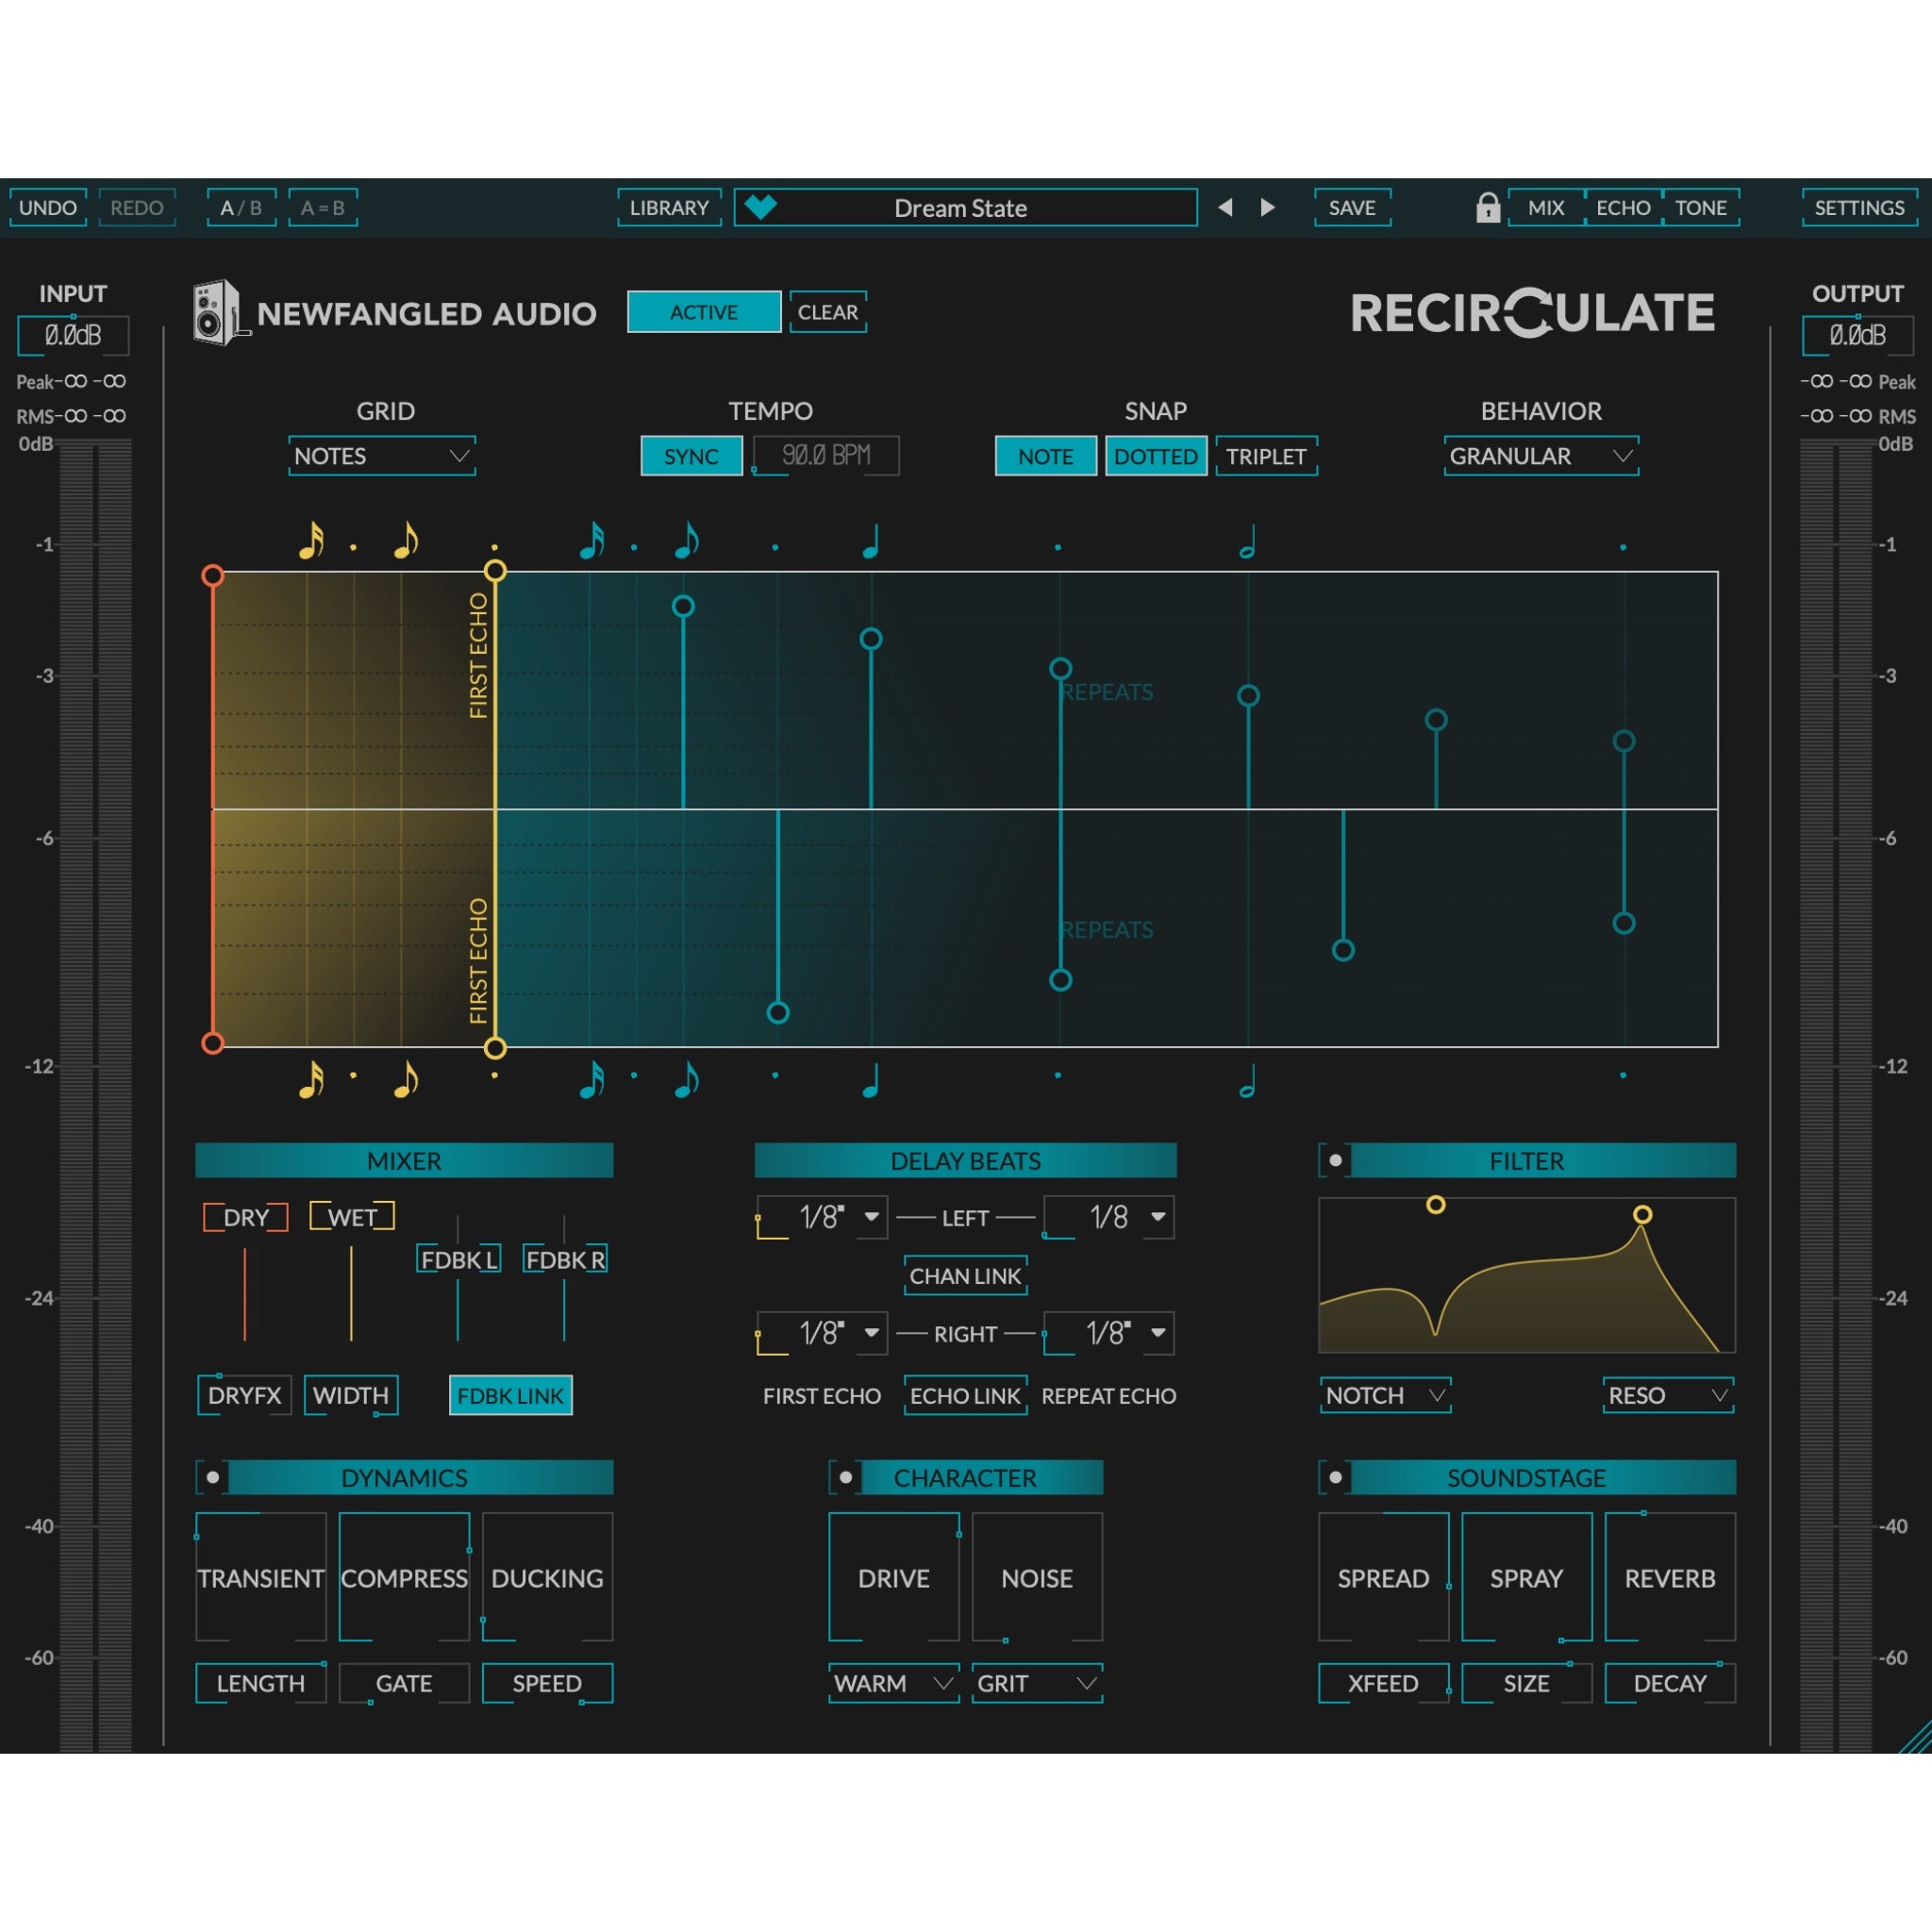Toggle FDBK LINK in the mixer
This screenshot has height=1932, width=1932.
pos(511,1396)
